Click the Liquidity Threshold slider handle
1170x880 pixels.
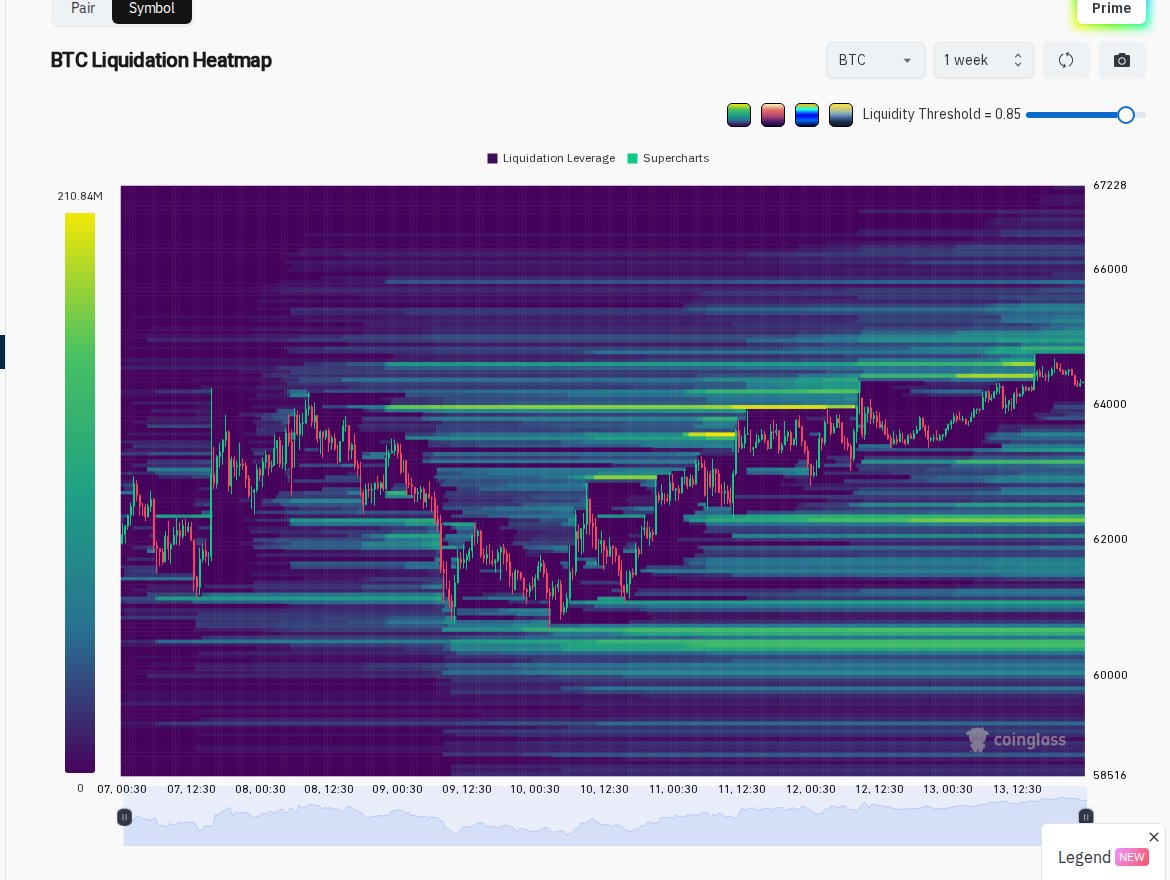[1126, 115]
